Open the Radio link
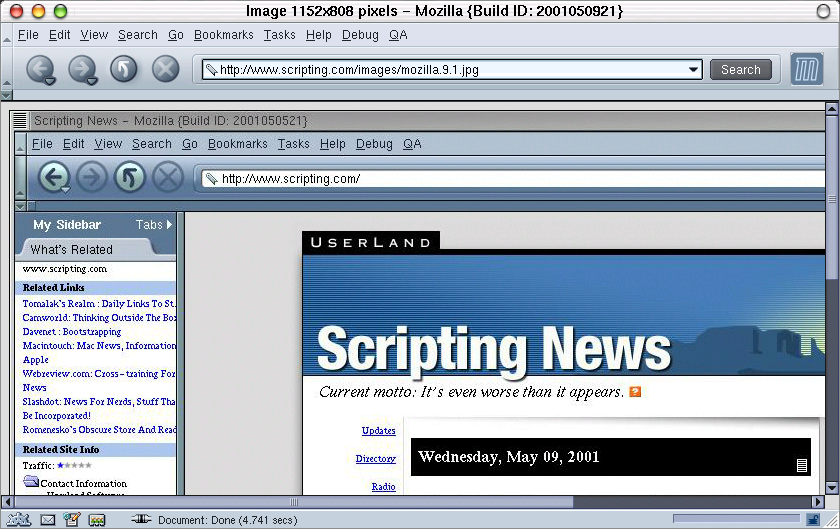This screenshot has width=840, height=529. (384, 487)
